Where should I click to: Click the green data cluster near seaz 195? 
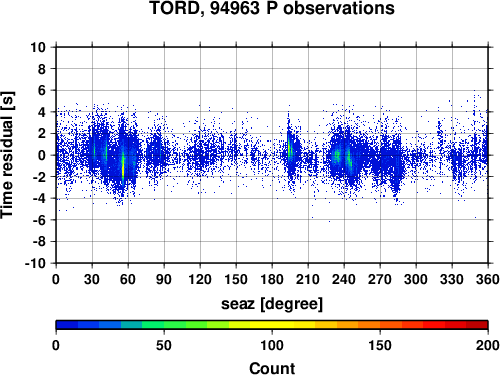click(x=290, y=148)
